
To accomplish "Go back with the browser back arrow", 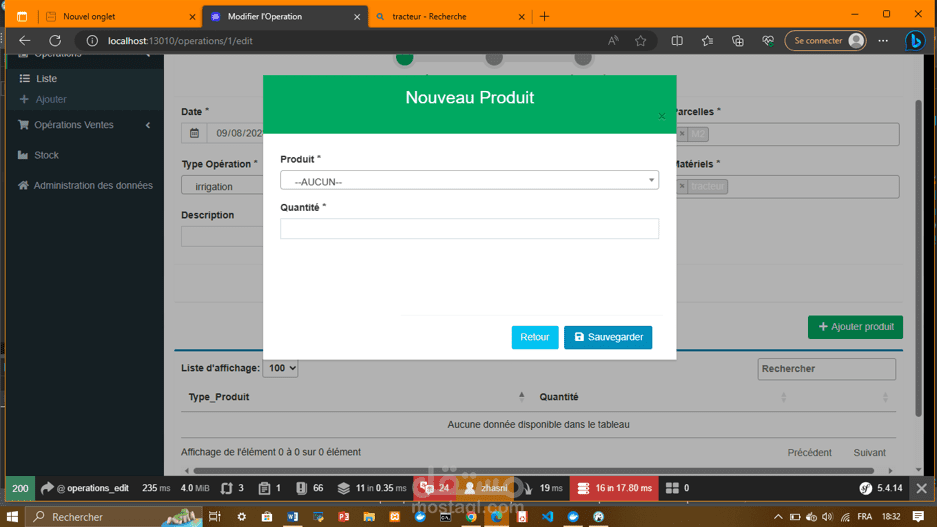I will click(x=25, y=41).
